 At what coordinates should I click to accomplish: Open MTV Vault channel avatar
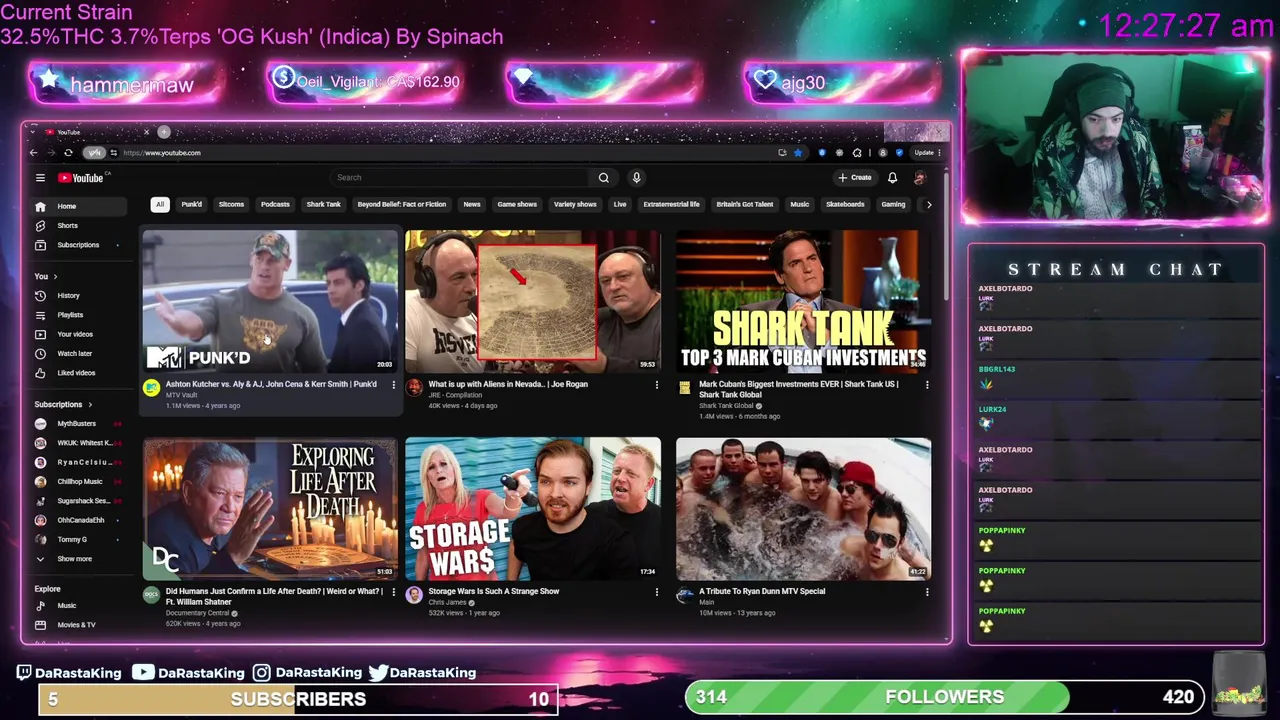pyautogui.click(x=151, y=388)
